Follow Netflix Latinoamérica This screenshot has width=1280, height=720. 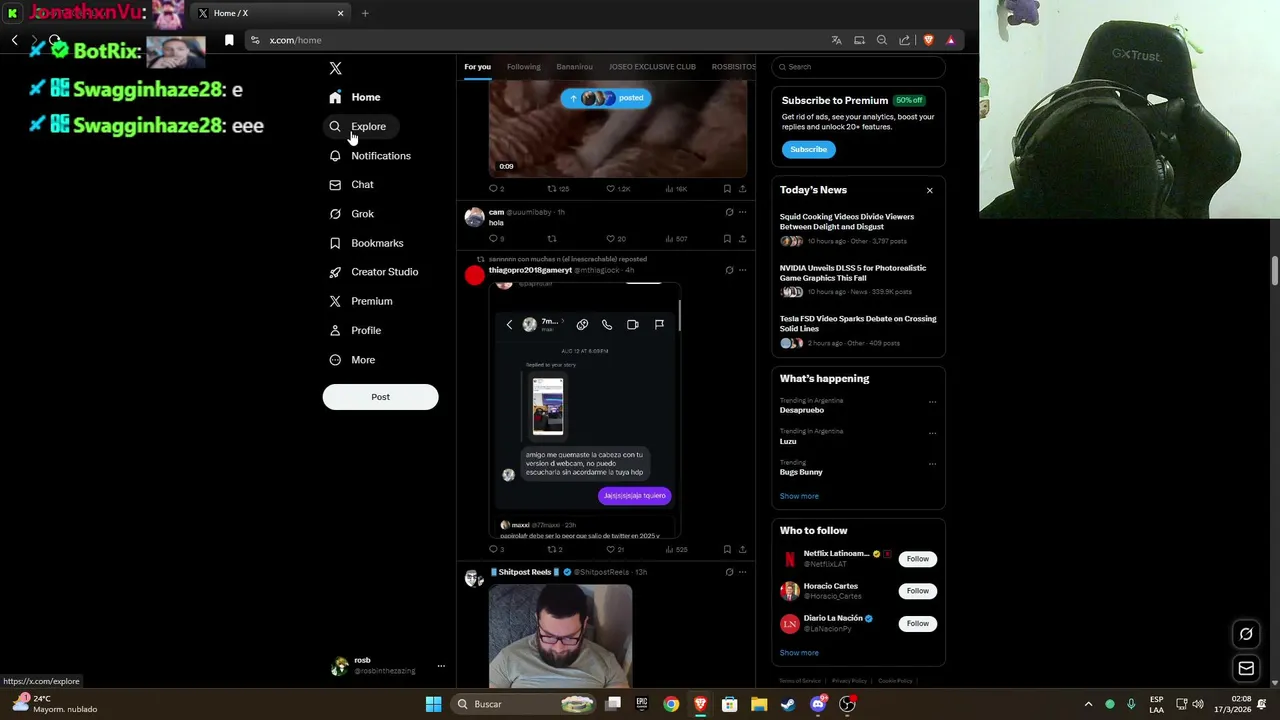click(x=917, y=559)
